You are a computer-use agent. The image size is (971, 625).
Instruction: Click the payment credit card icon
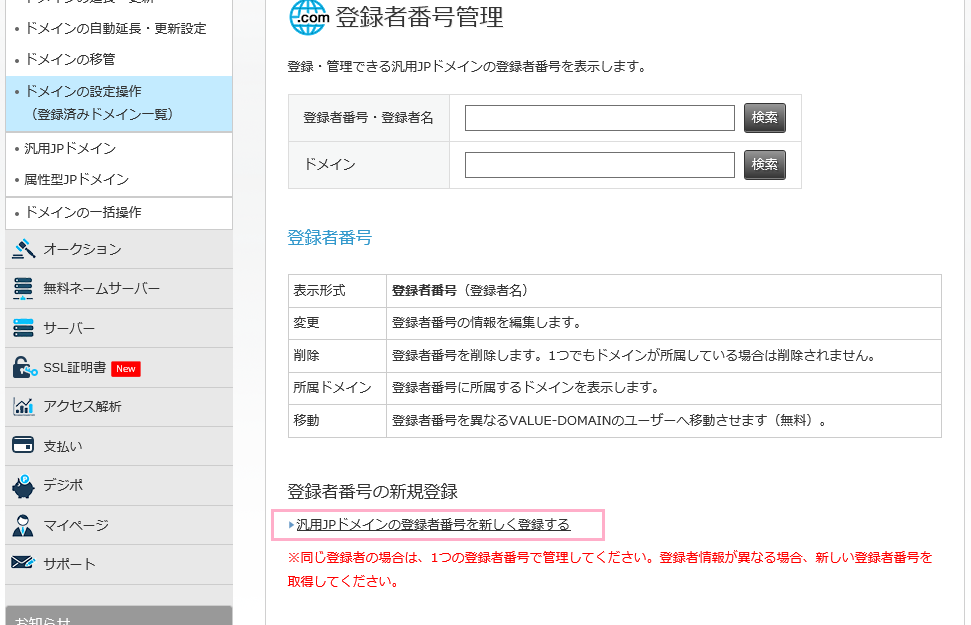coord(23,446)
